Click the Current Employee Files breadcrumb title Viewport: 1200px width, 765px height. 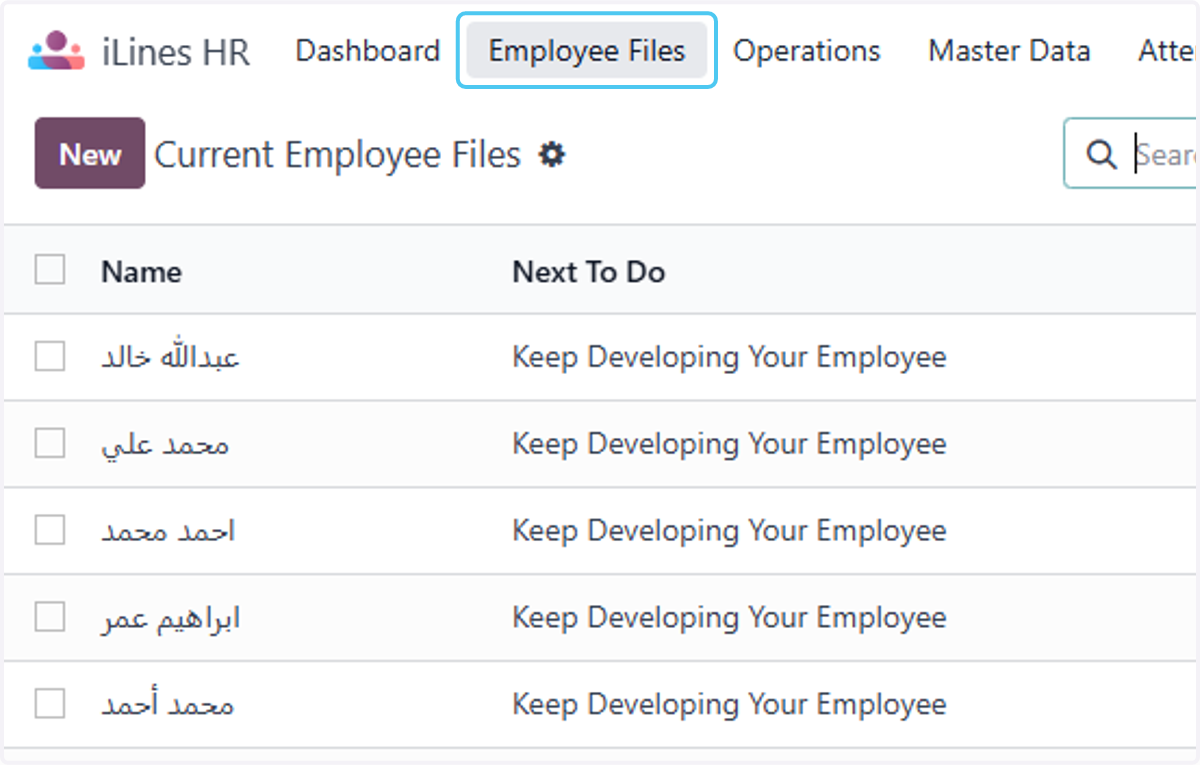(338, 155)
